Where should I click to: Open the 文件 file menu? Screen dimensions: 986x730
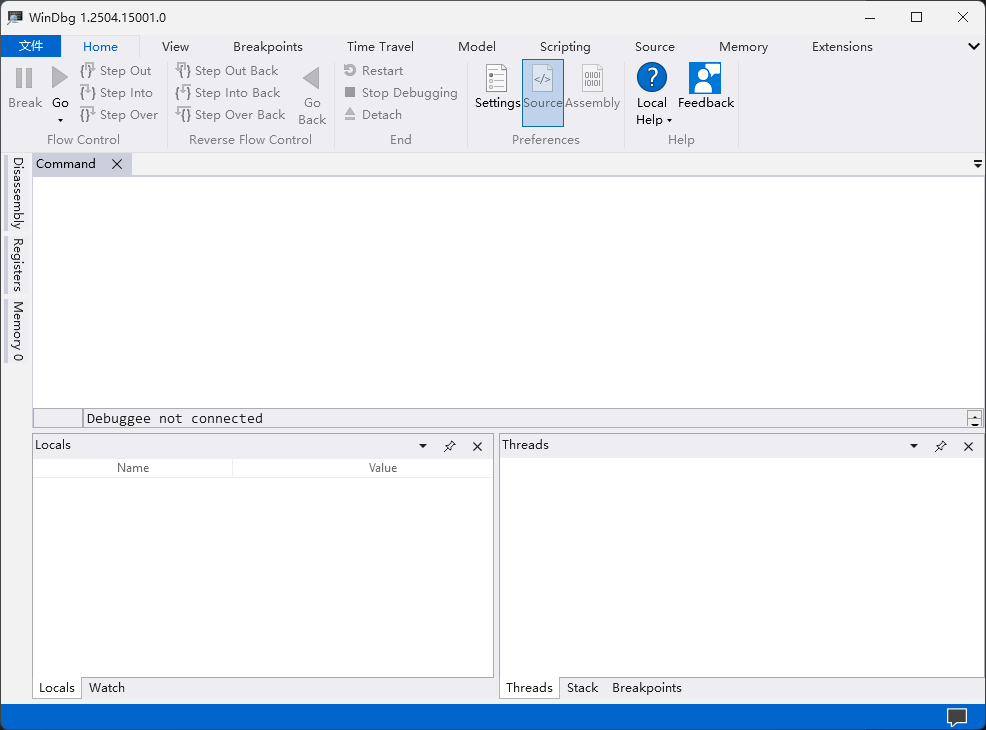[x=31, y=46]
